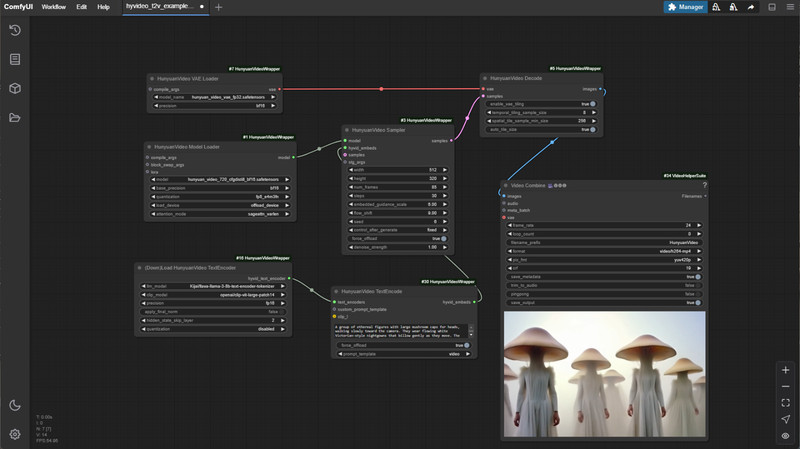This screenshot has height=449, width=800.
Task: Toggle bottom panel icon in top bar
Action: pyautogui.click(x=772, y=7)
